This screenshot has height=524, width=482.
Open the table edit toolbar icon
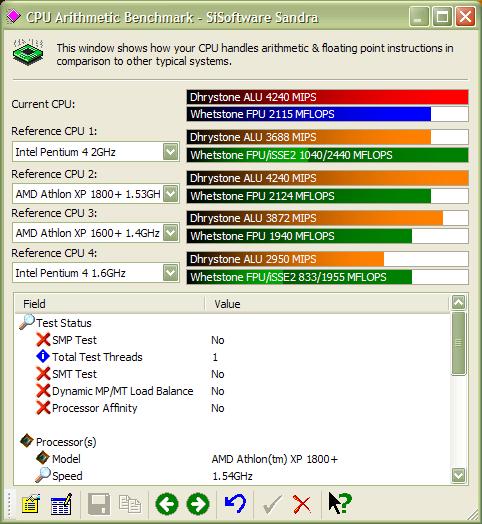coord(61,504)
